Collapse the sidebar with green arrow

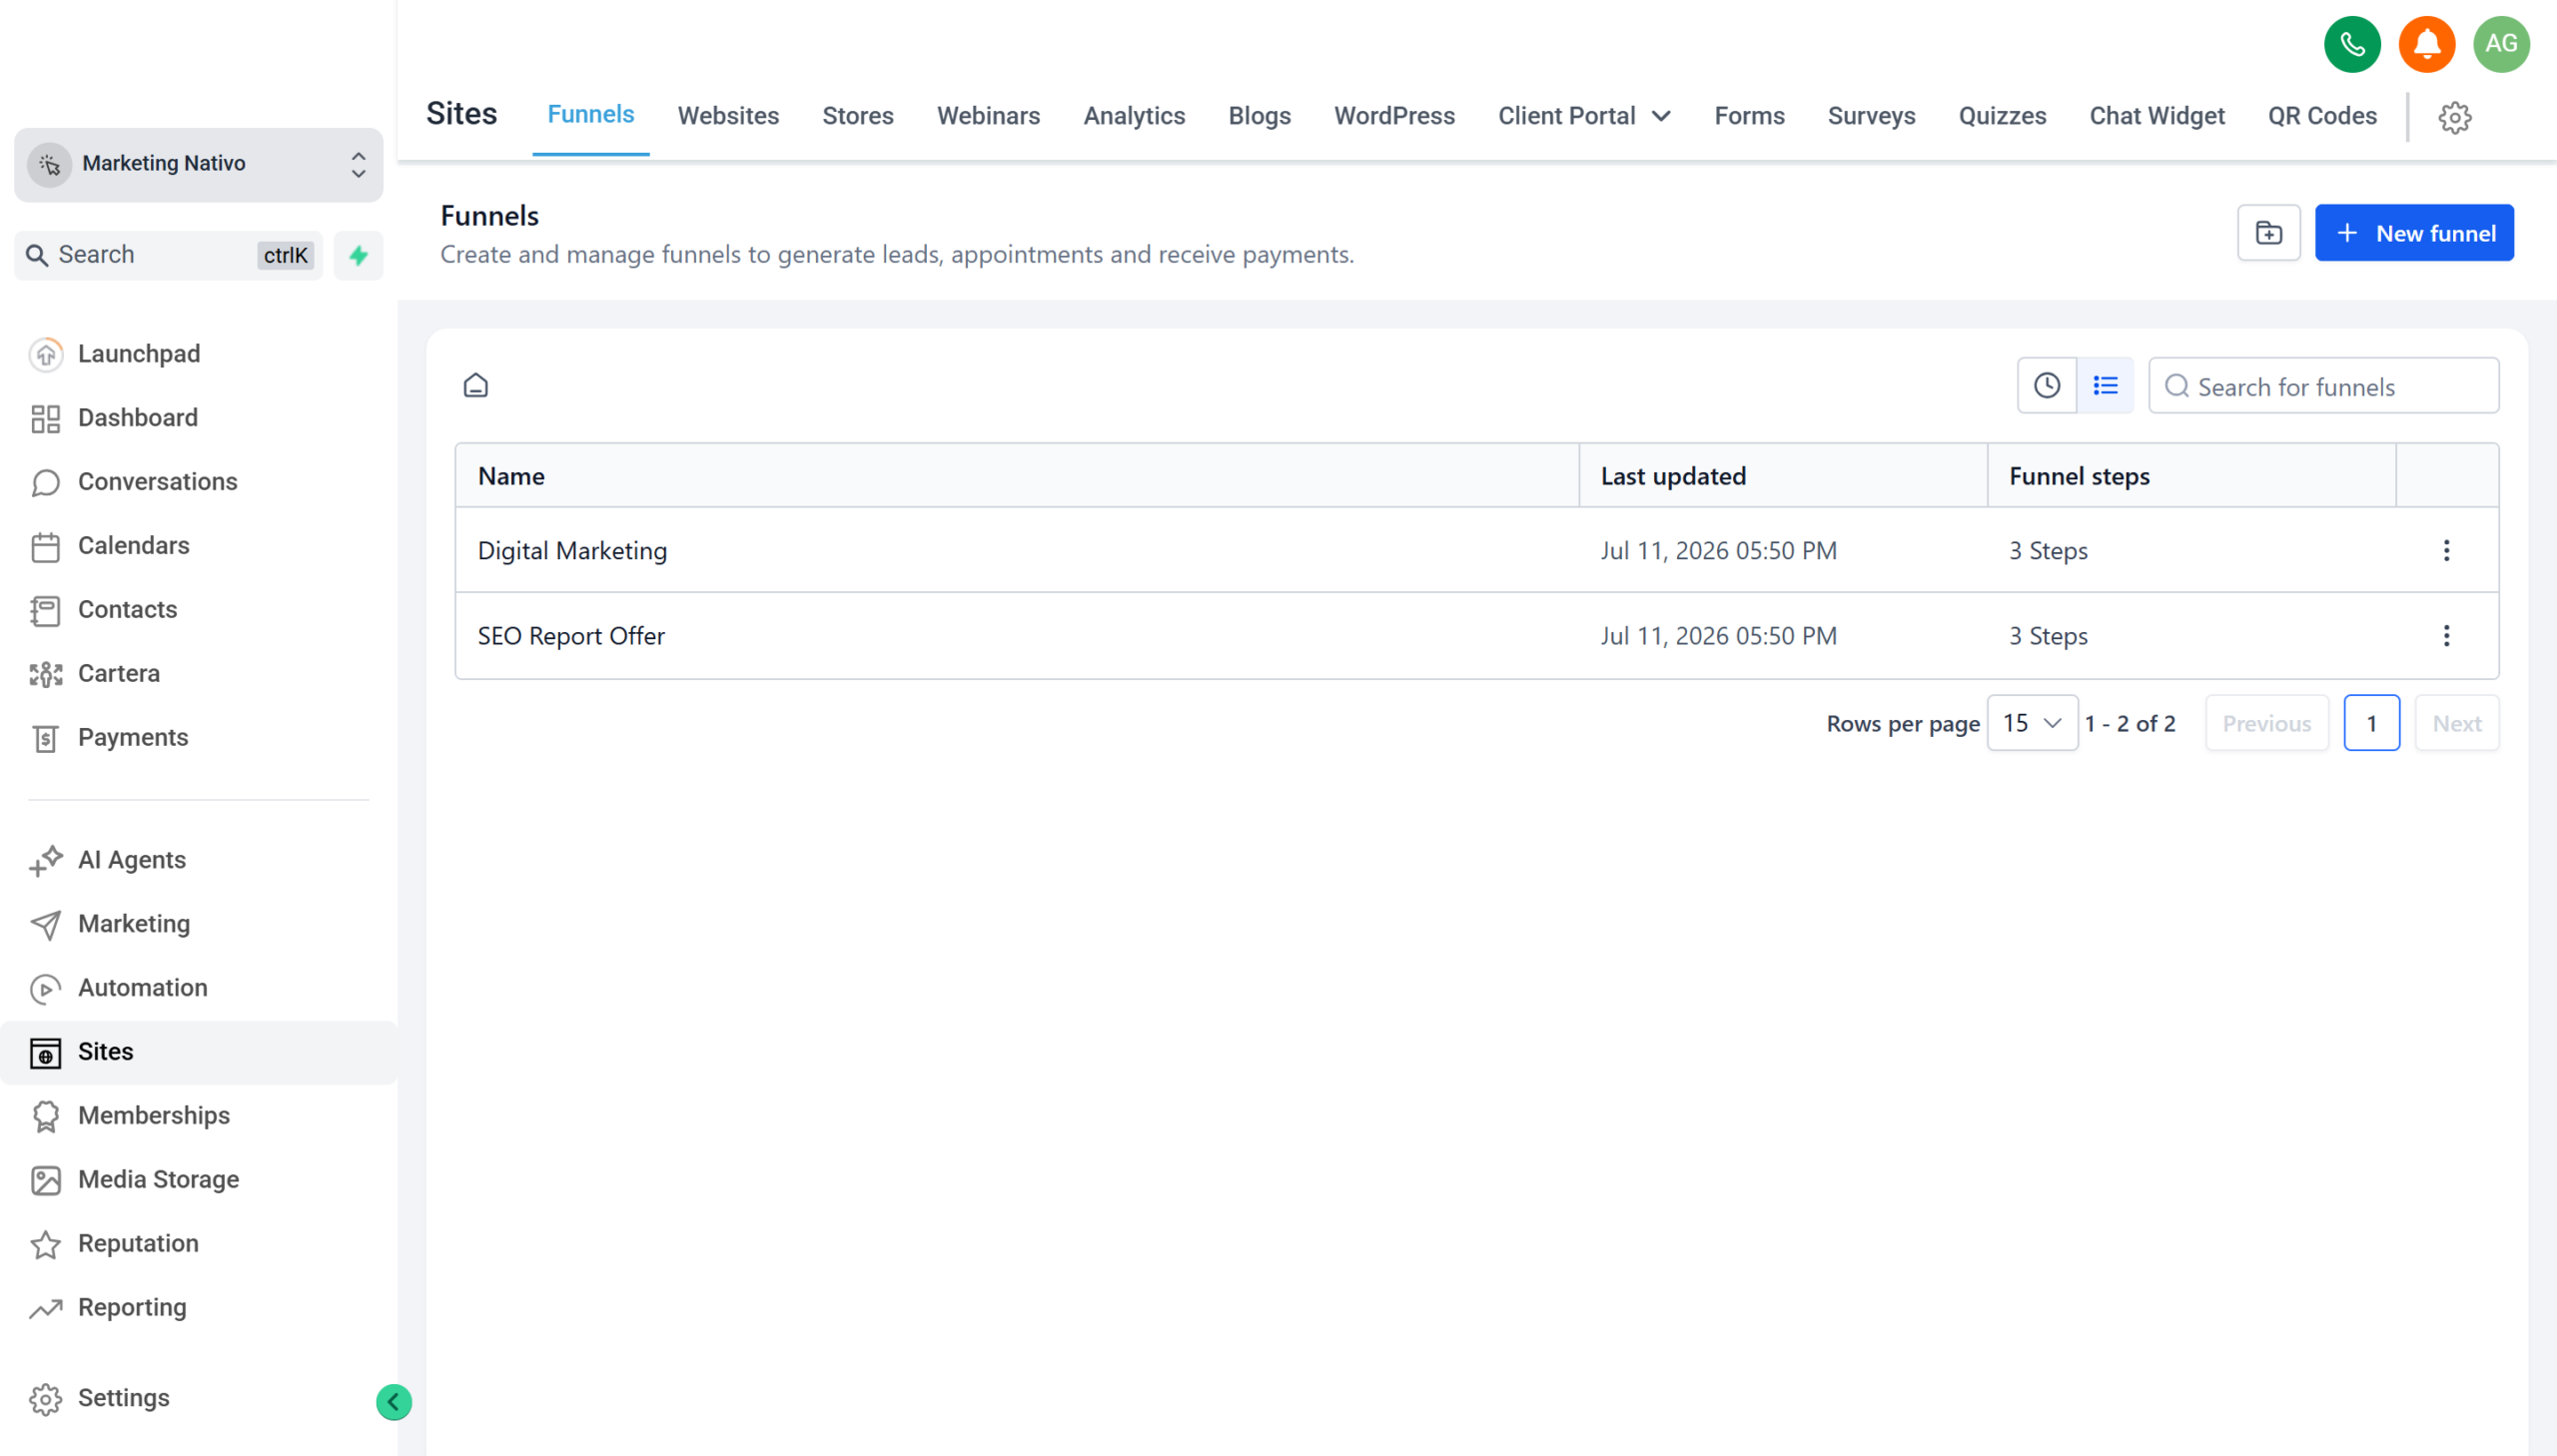[393, 1401]
